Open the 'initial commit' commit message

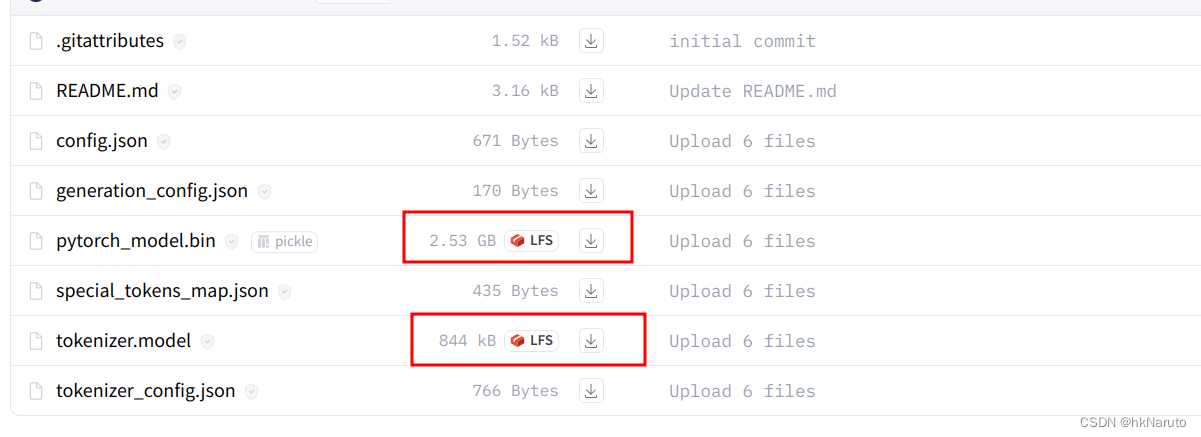coord(742,41)
